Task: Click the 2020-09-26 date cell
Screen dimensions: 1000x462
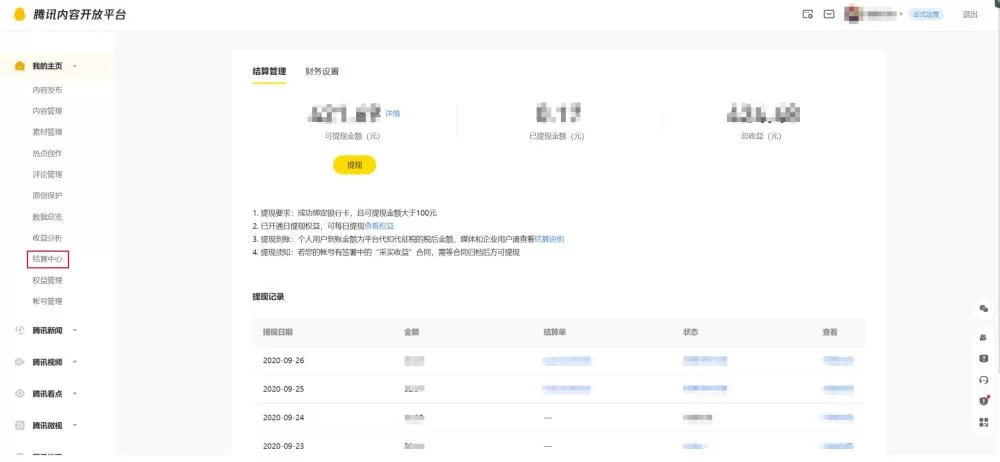Action: [284, 361]
